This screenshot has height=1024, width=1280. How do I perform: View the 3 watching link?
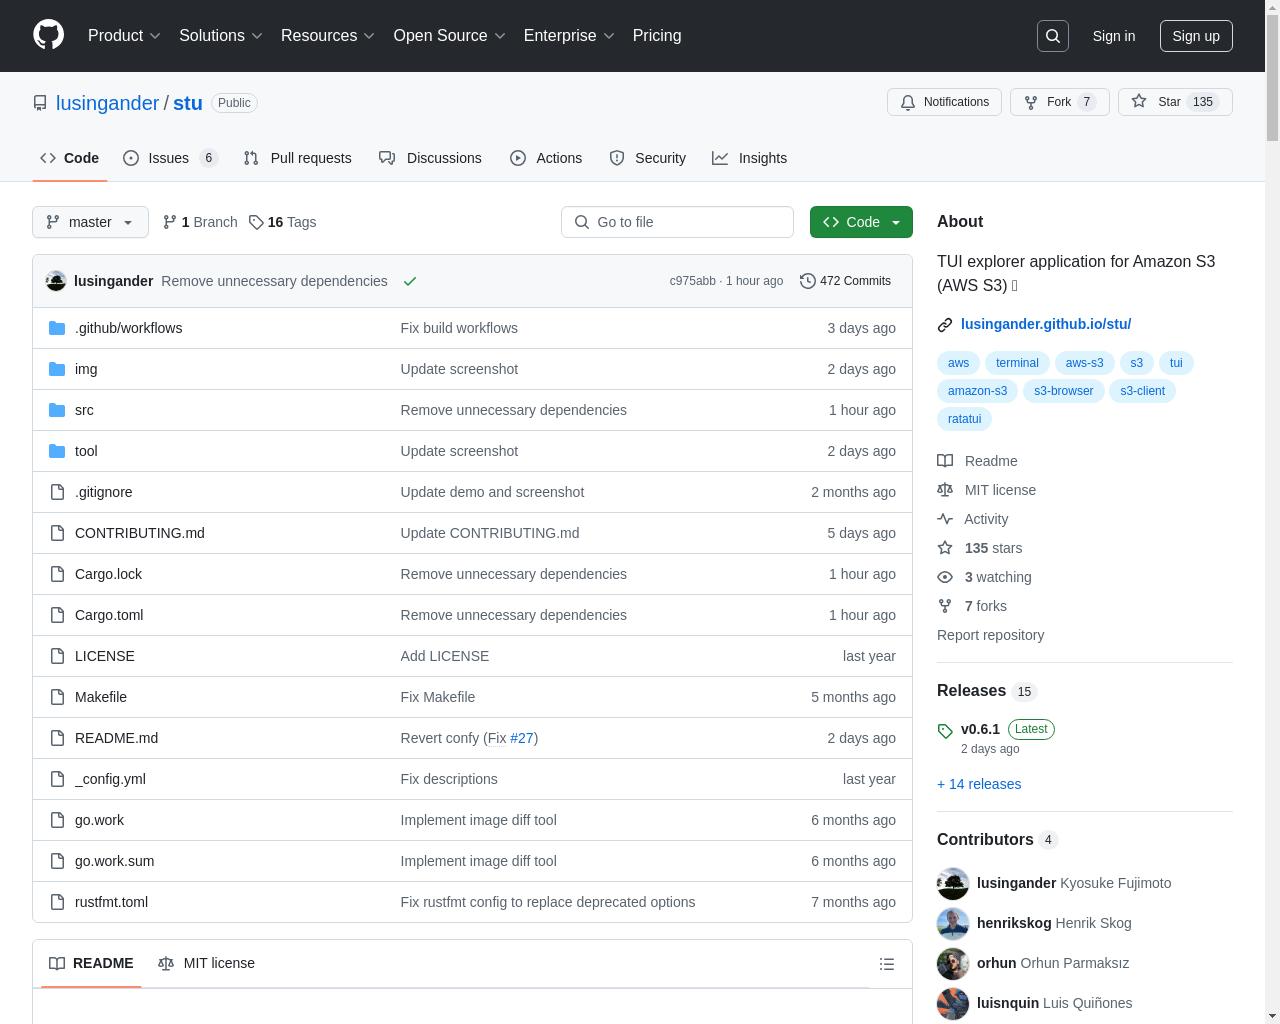(x=984, y=577)
